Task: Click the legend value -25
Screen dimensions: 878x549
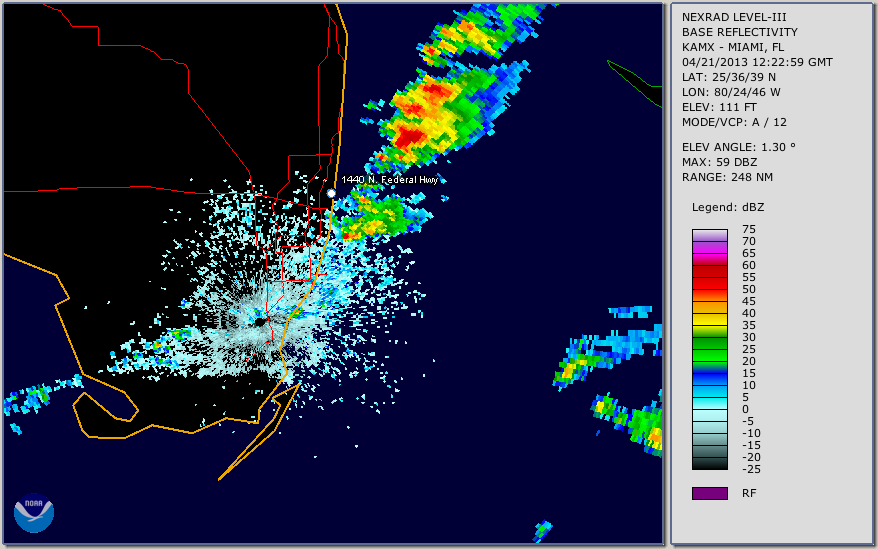Action: click(751, 469)
